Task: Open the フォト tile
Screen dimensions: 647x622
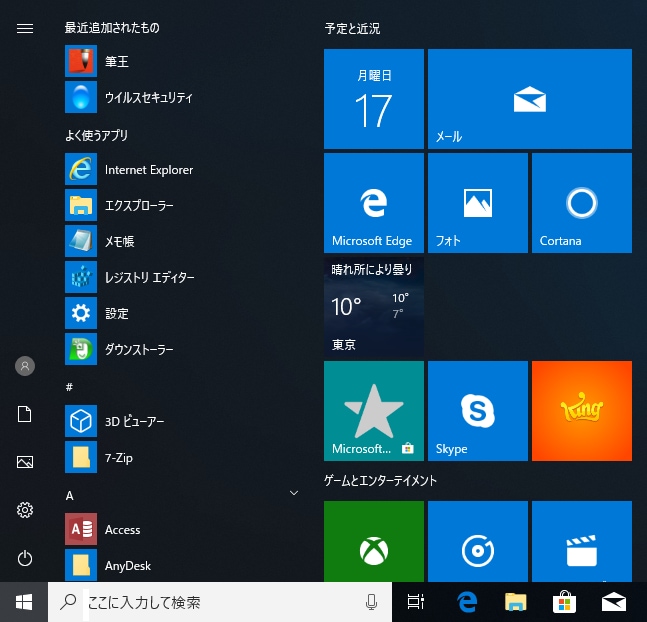Action: click(478, 203)
